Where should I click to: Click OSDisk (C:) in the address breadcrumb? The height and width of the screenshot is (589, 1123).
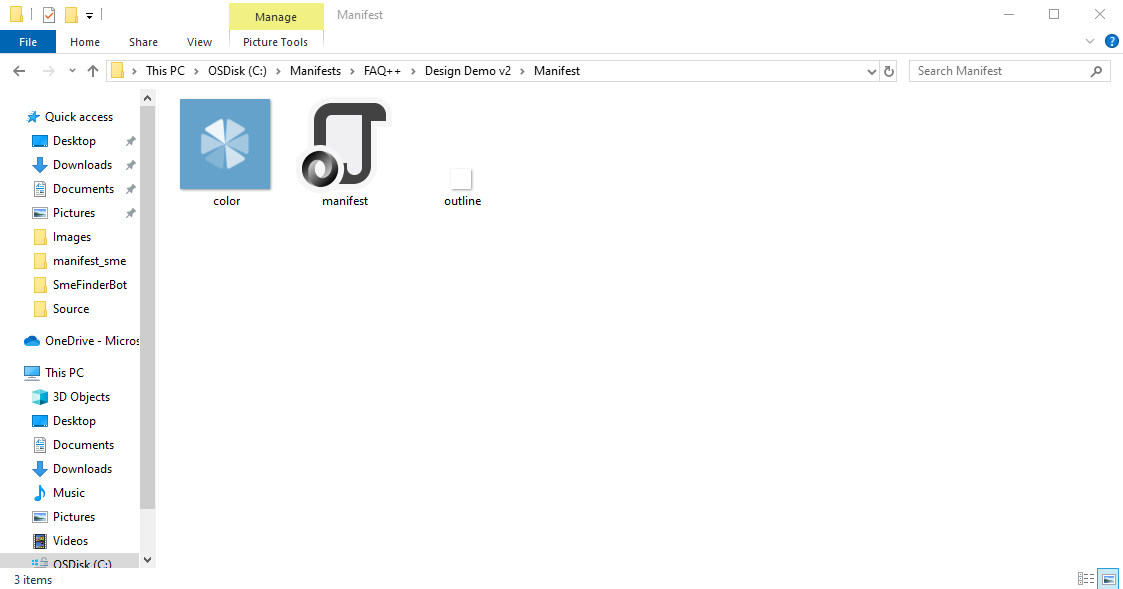pos(237,71)
